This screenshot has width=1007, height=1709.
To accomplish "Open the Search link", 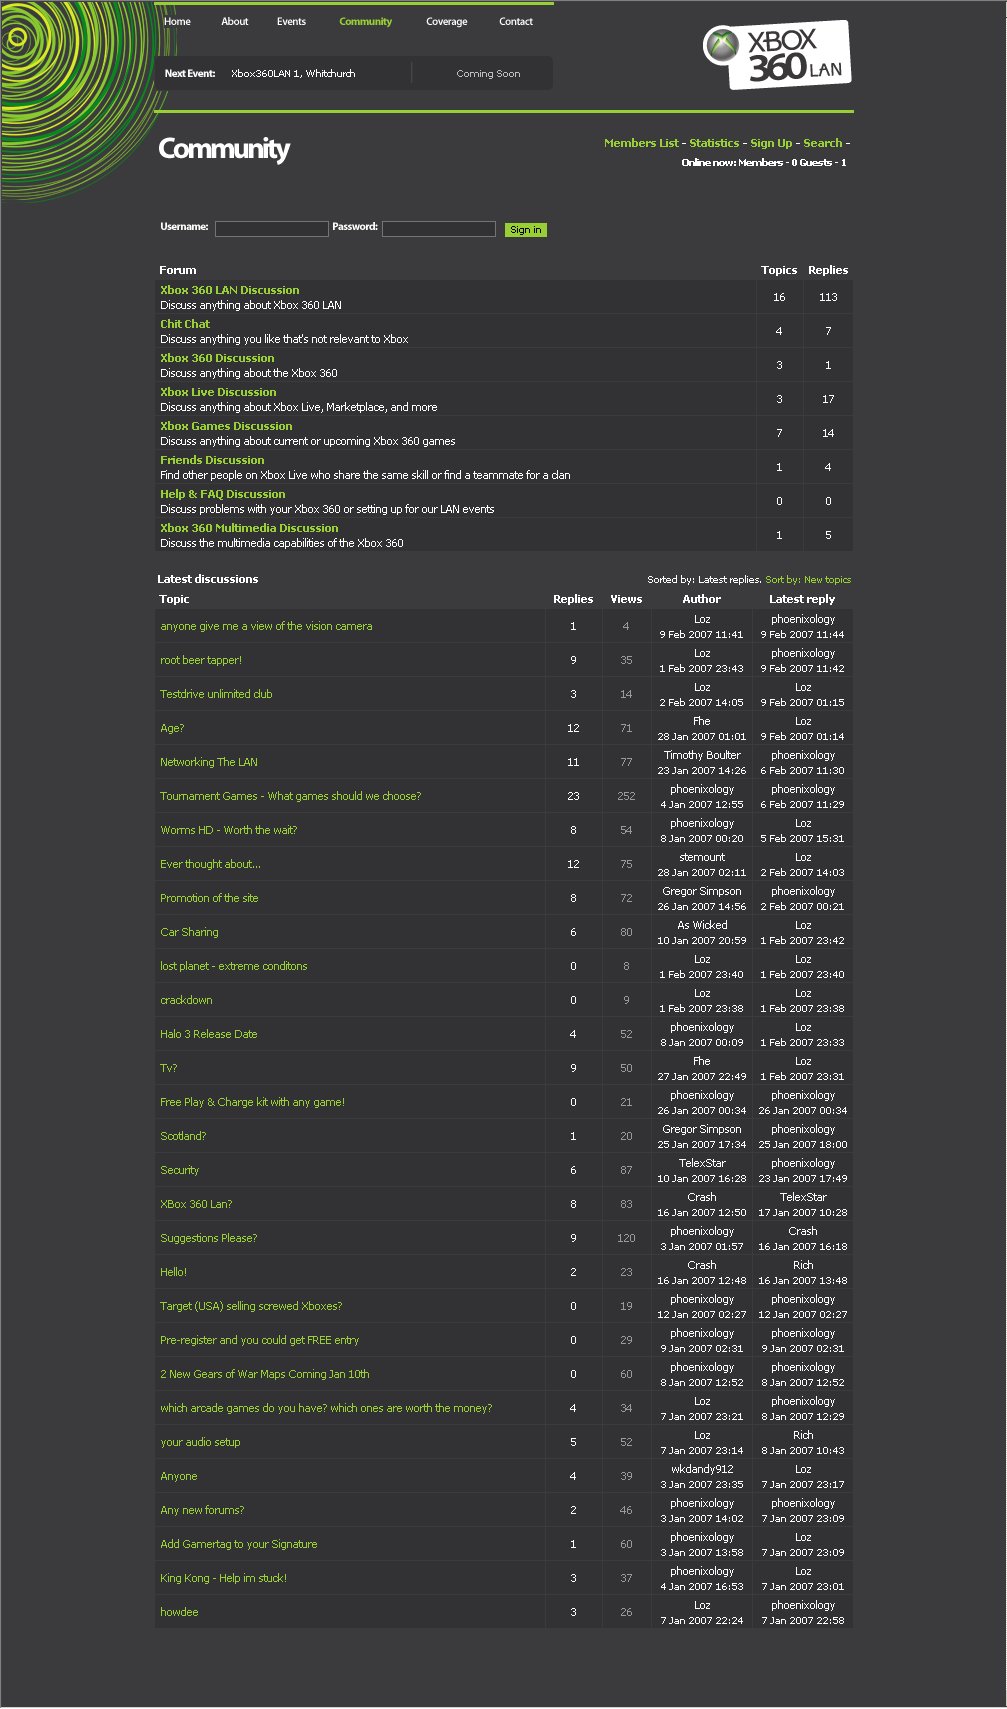I will pos(823,143).
